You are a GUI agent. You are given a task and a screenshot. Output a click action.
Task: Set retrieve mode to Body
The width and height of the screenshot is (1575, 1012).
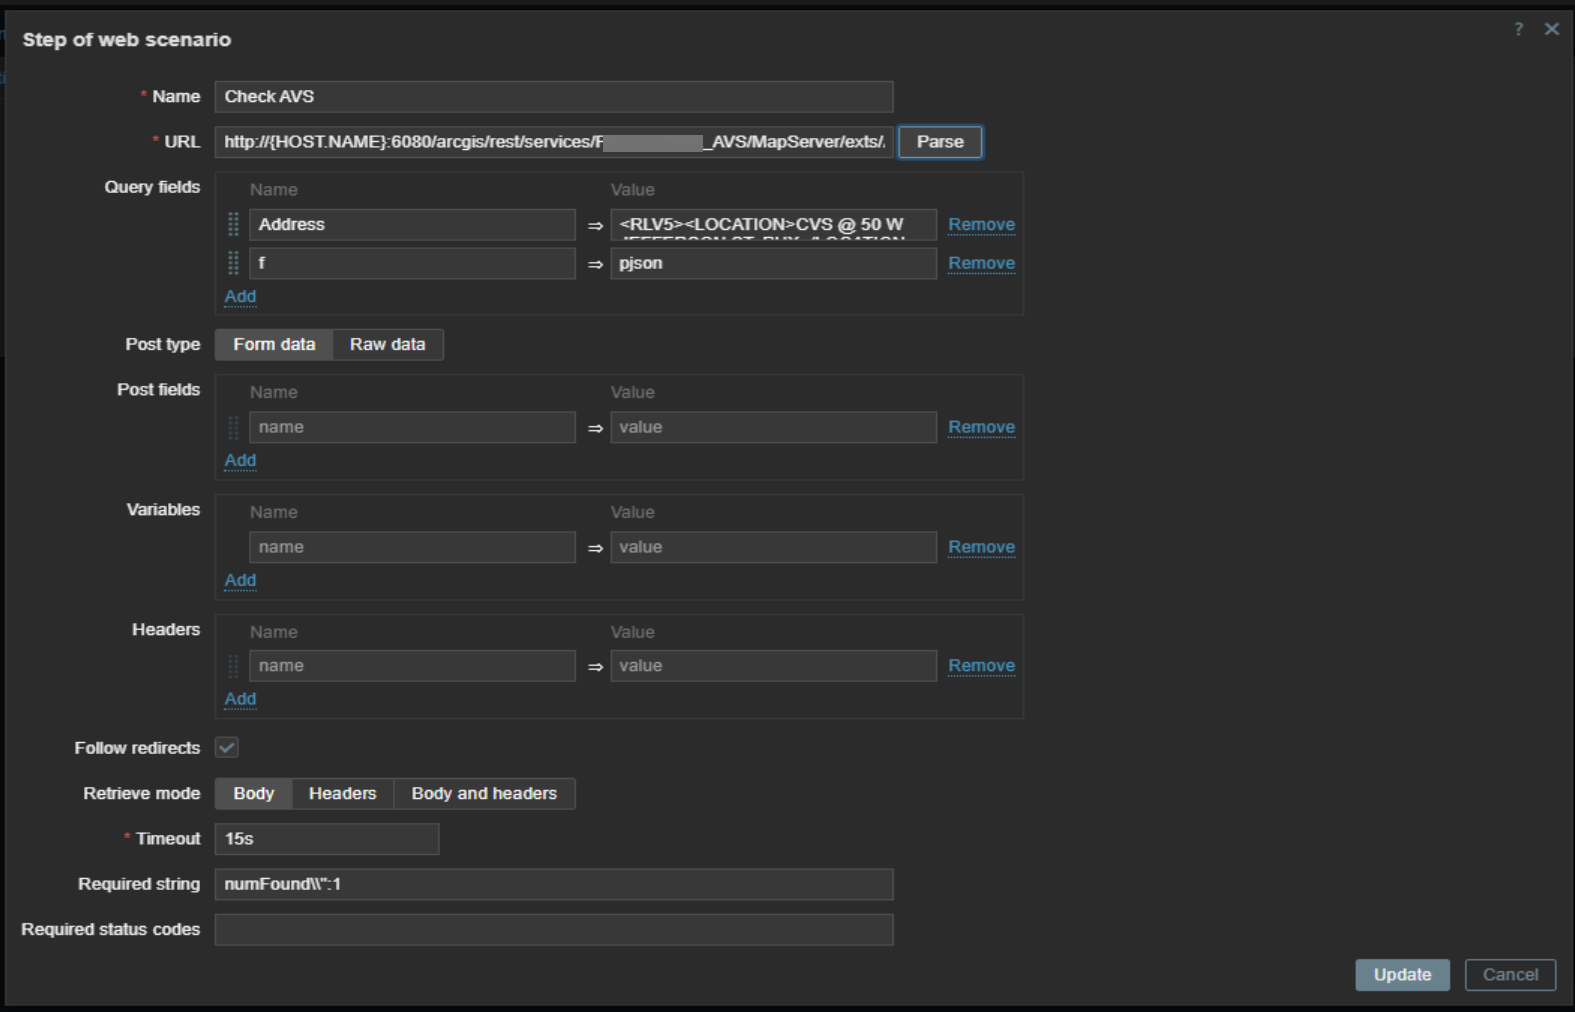253,793
